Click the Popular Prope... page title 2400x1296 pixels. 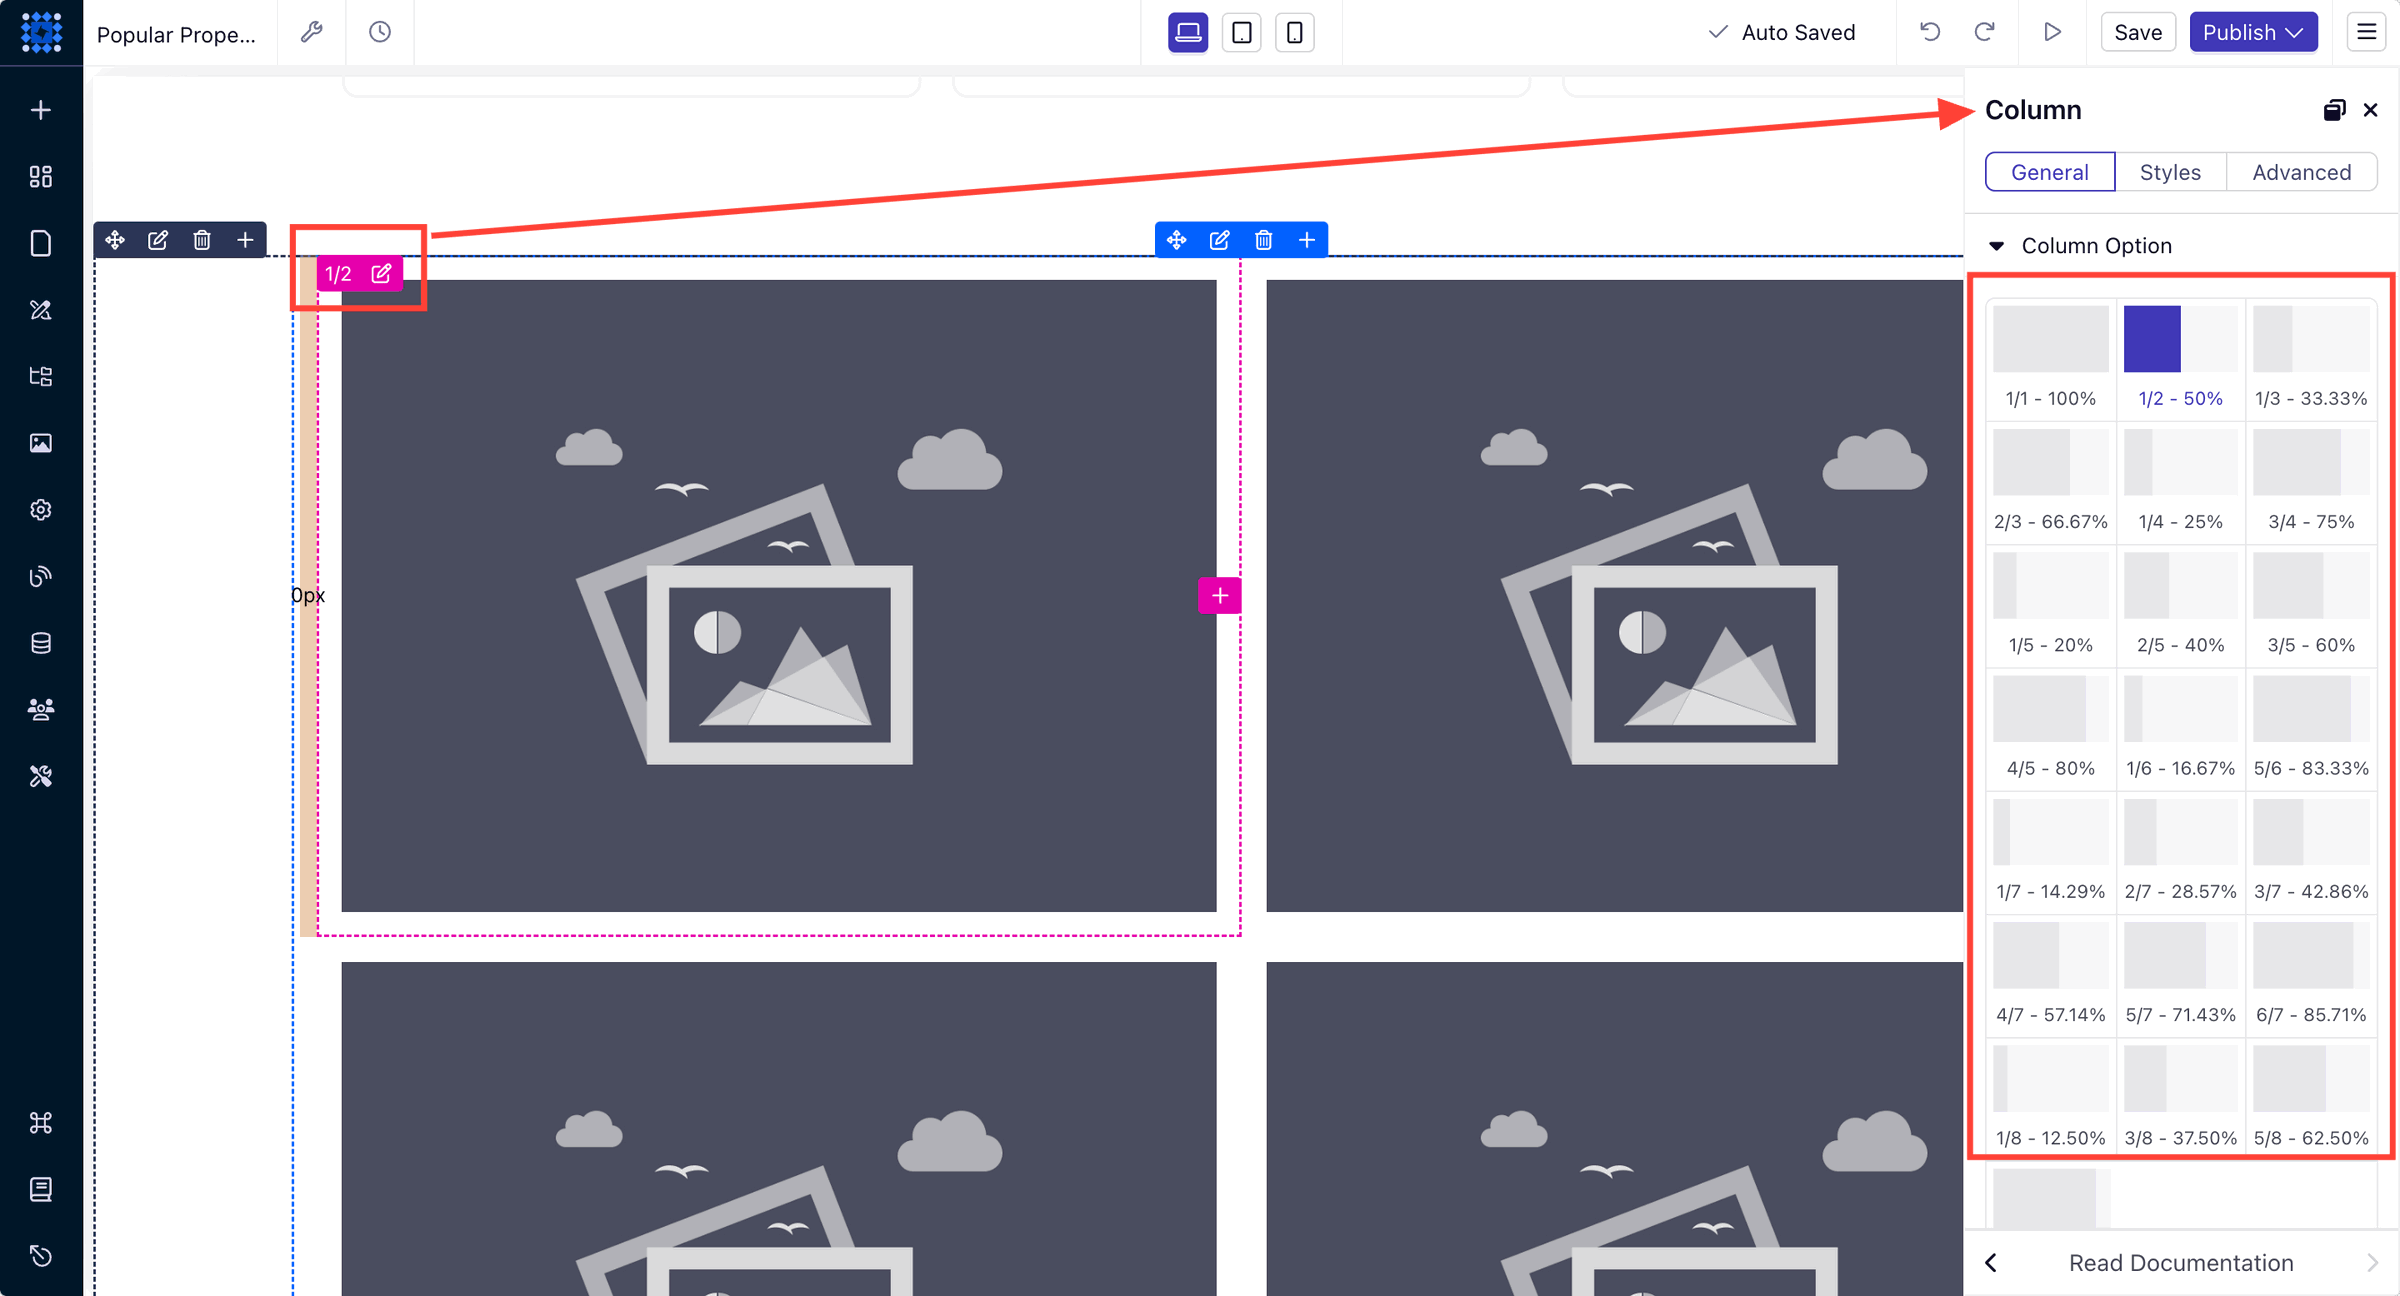pos(176,34)
